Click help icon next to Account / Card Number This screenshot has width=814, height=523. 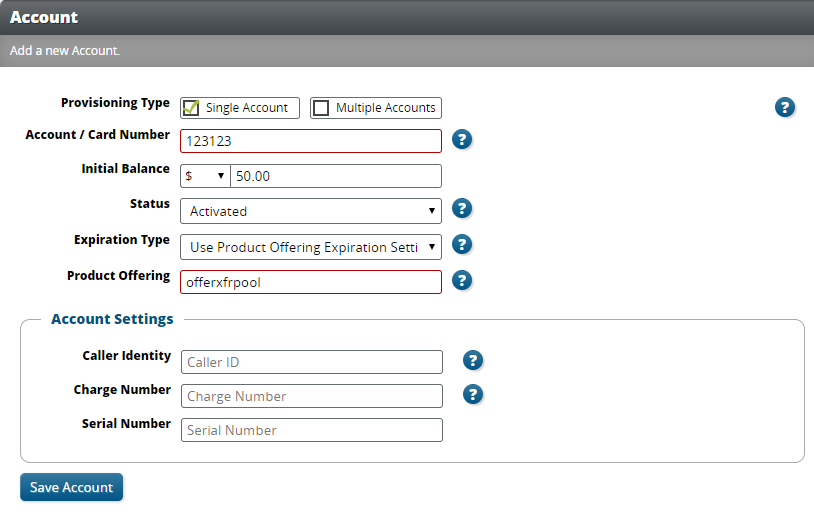click(461, 139)
